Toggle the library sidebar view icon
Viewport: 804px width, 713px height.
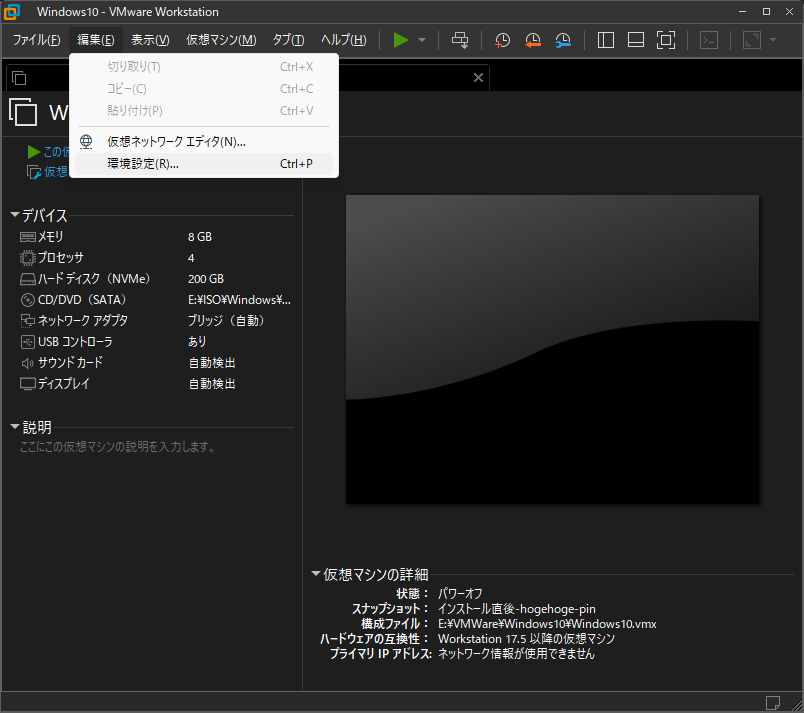pos(606,40)
